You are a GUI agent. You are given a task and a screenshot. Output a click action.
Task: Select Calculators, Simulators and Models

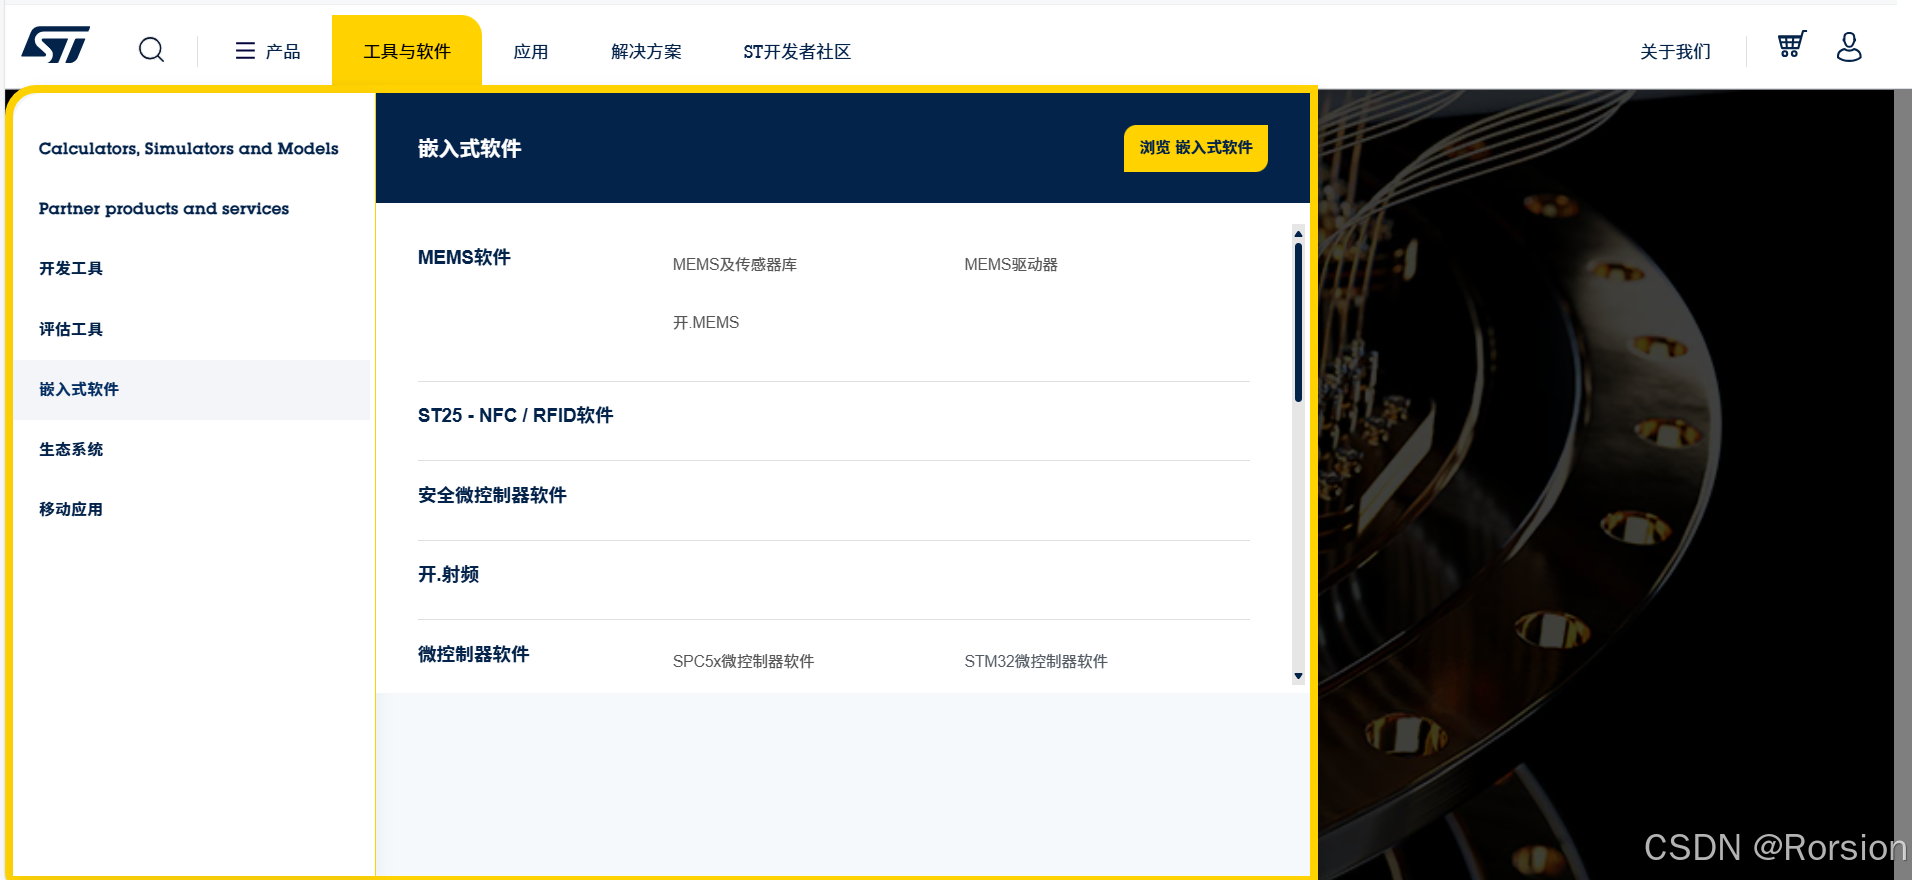click(189, 148)
